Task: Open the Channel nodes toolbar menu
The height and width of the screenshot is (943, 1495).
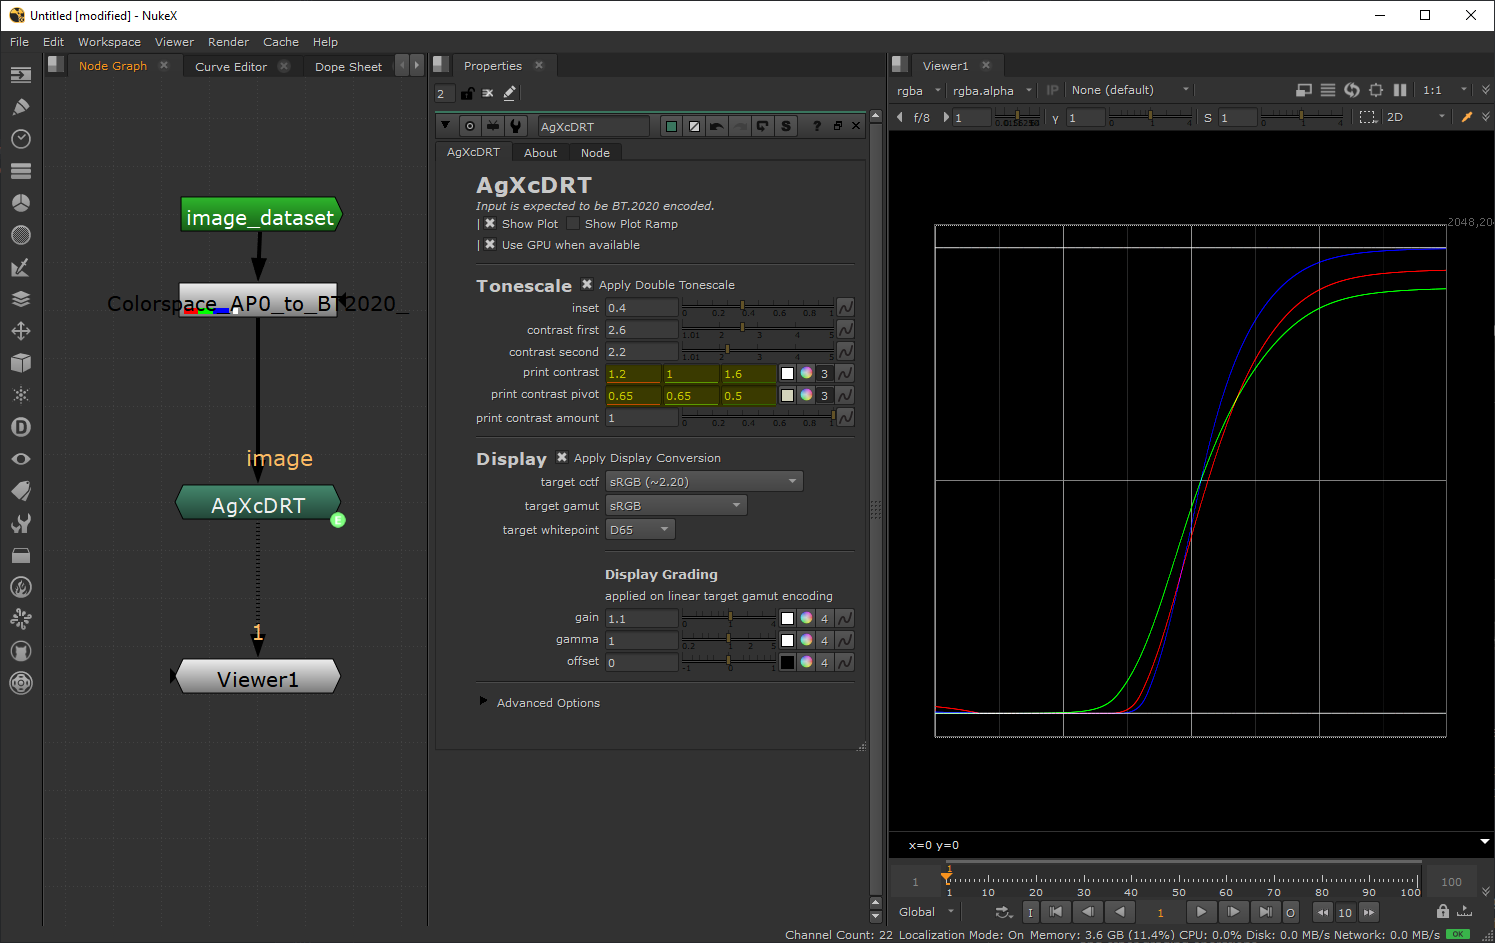Action: (21, 171)
